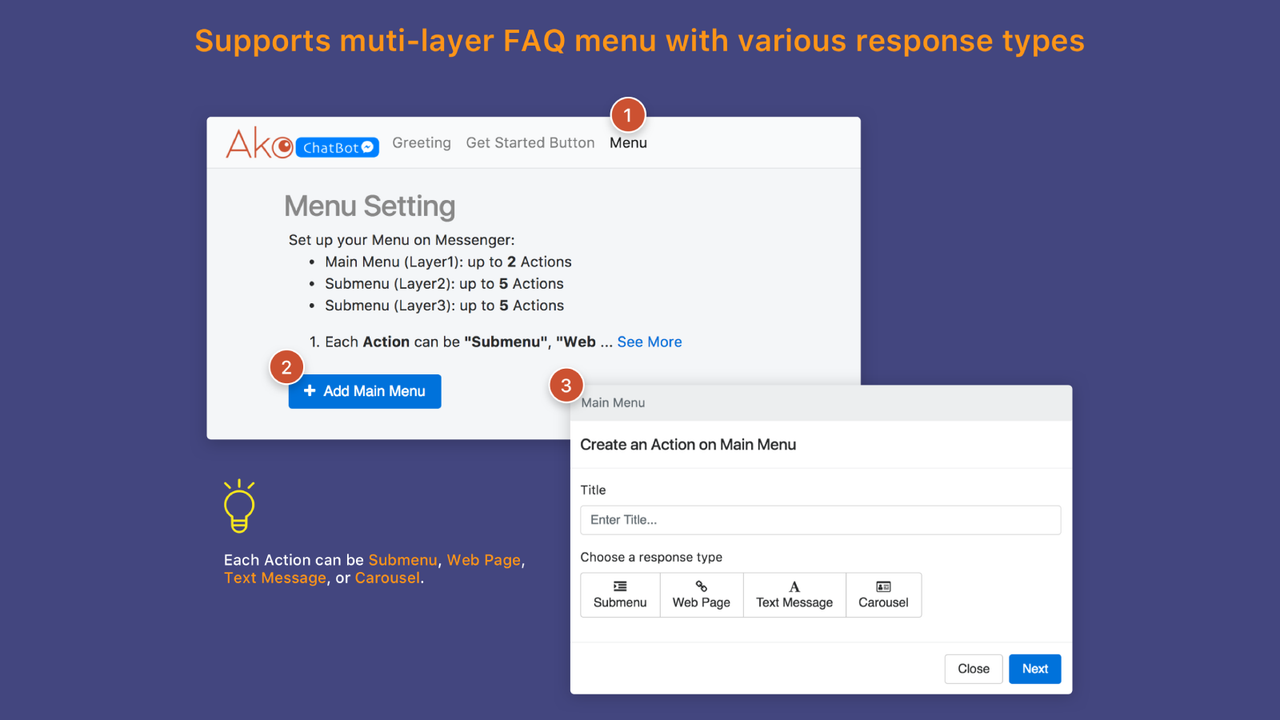Click the Add Main Menu button
The width and height of the screenshot is (1280, 720).
tap(364, 391)
